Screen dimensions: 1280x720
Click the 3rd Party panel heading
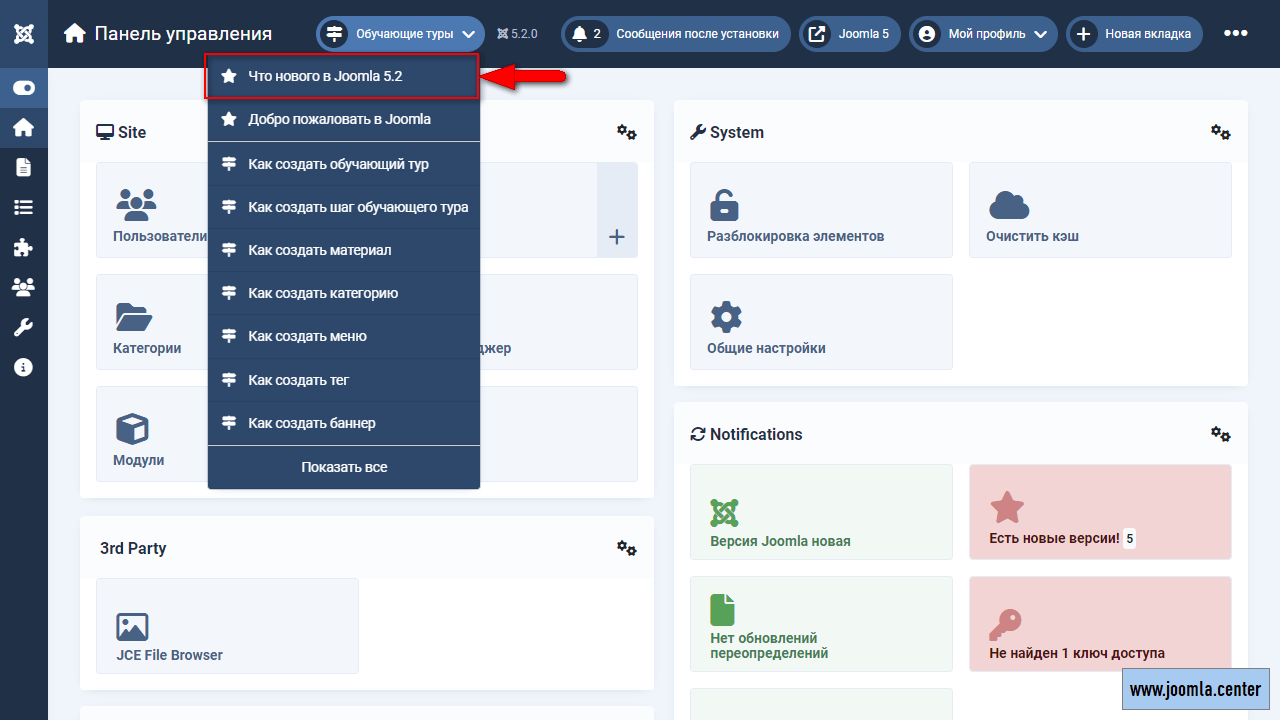coord(133,548)
